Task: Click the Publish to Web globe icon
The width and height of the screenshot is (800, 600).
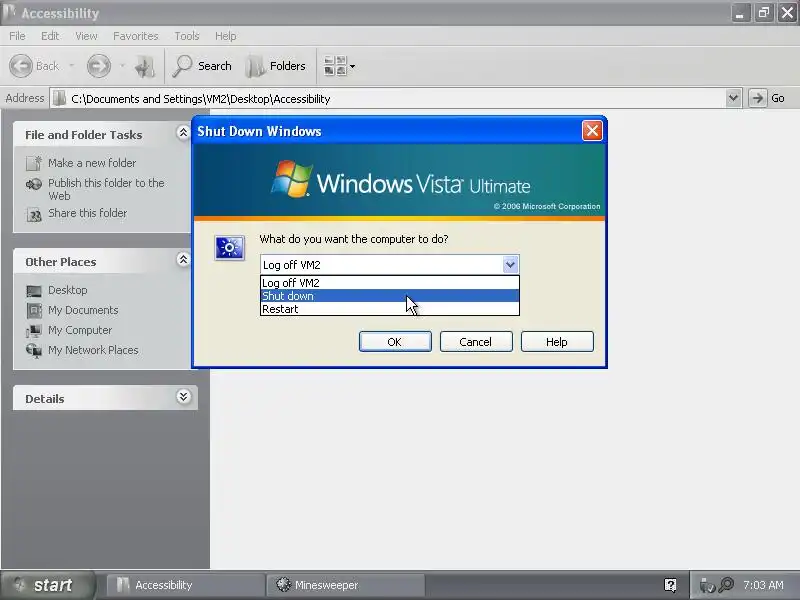Action: [34, 184]
